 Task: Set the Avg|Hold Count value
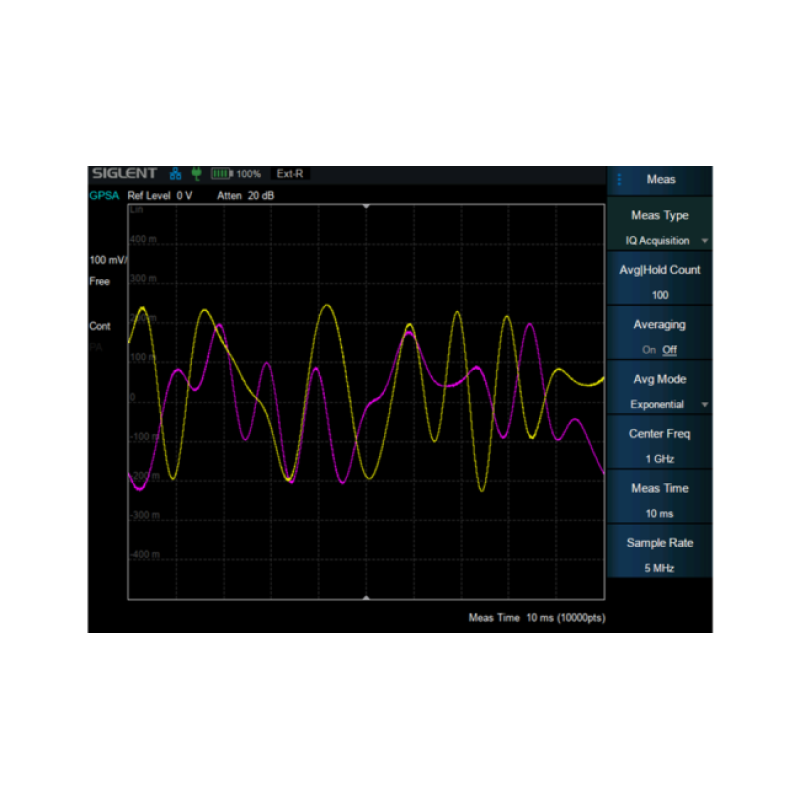(x=659, y=295)
